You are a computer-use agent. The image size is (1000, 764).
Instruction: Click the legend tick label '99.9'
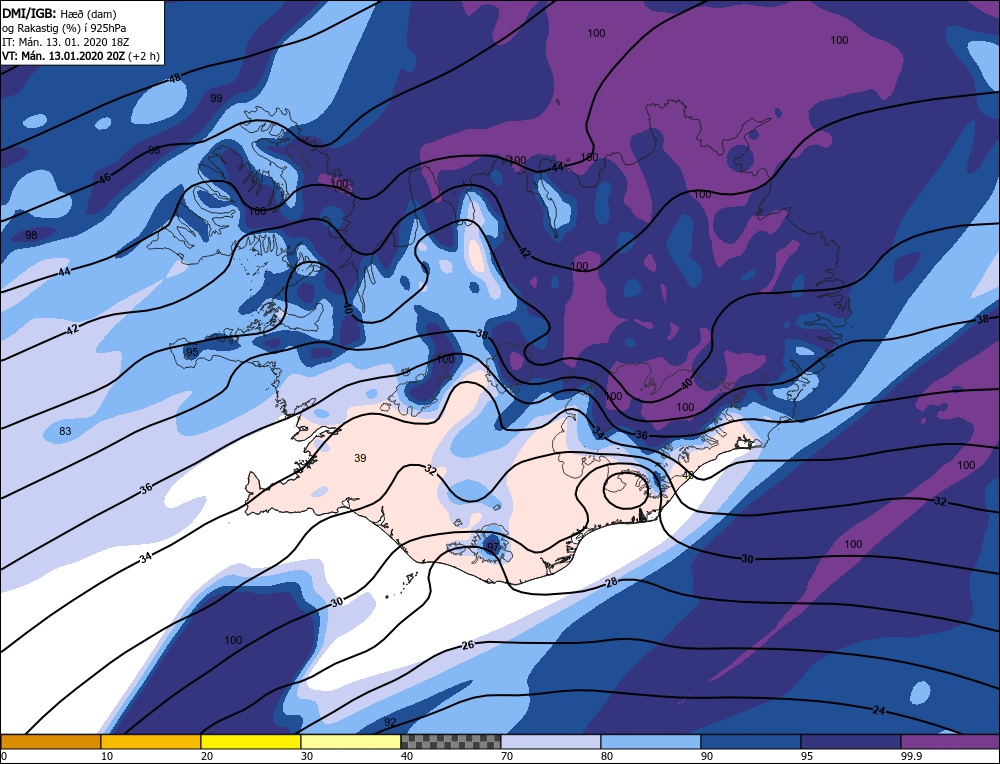pos(909,756)
